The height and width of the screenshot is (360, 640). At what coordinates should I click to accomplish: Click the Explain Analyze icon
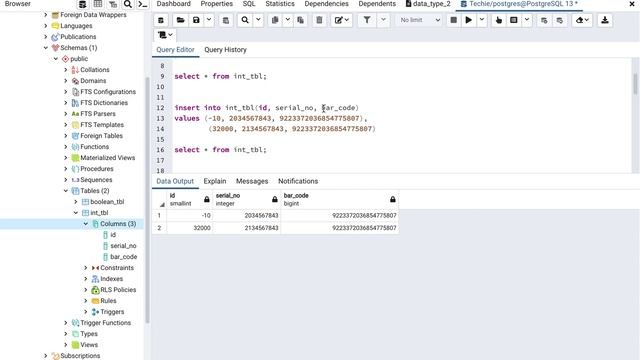coord(514,20)
